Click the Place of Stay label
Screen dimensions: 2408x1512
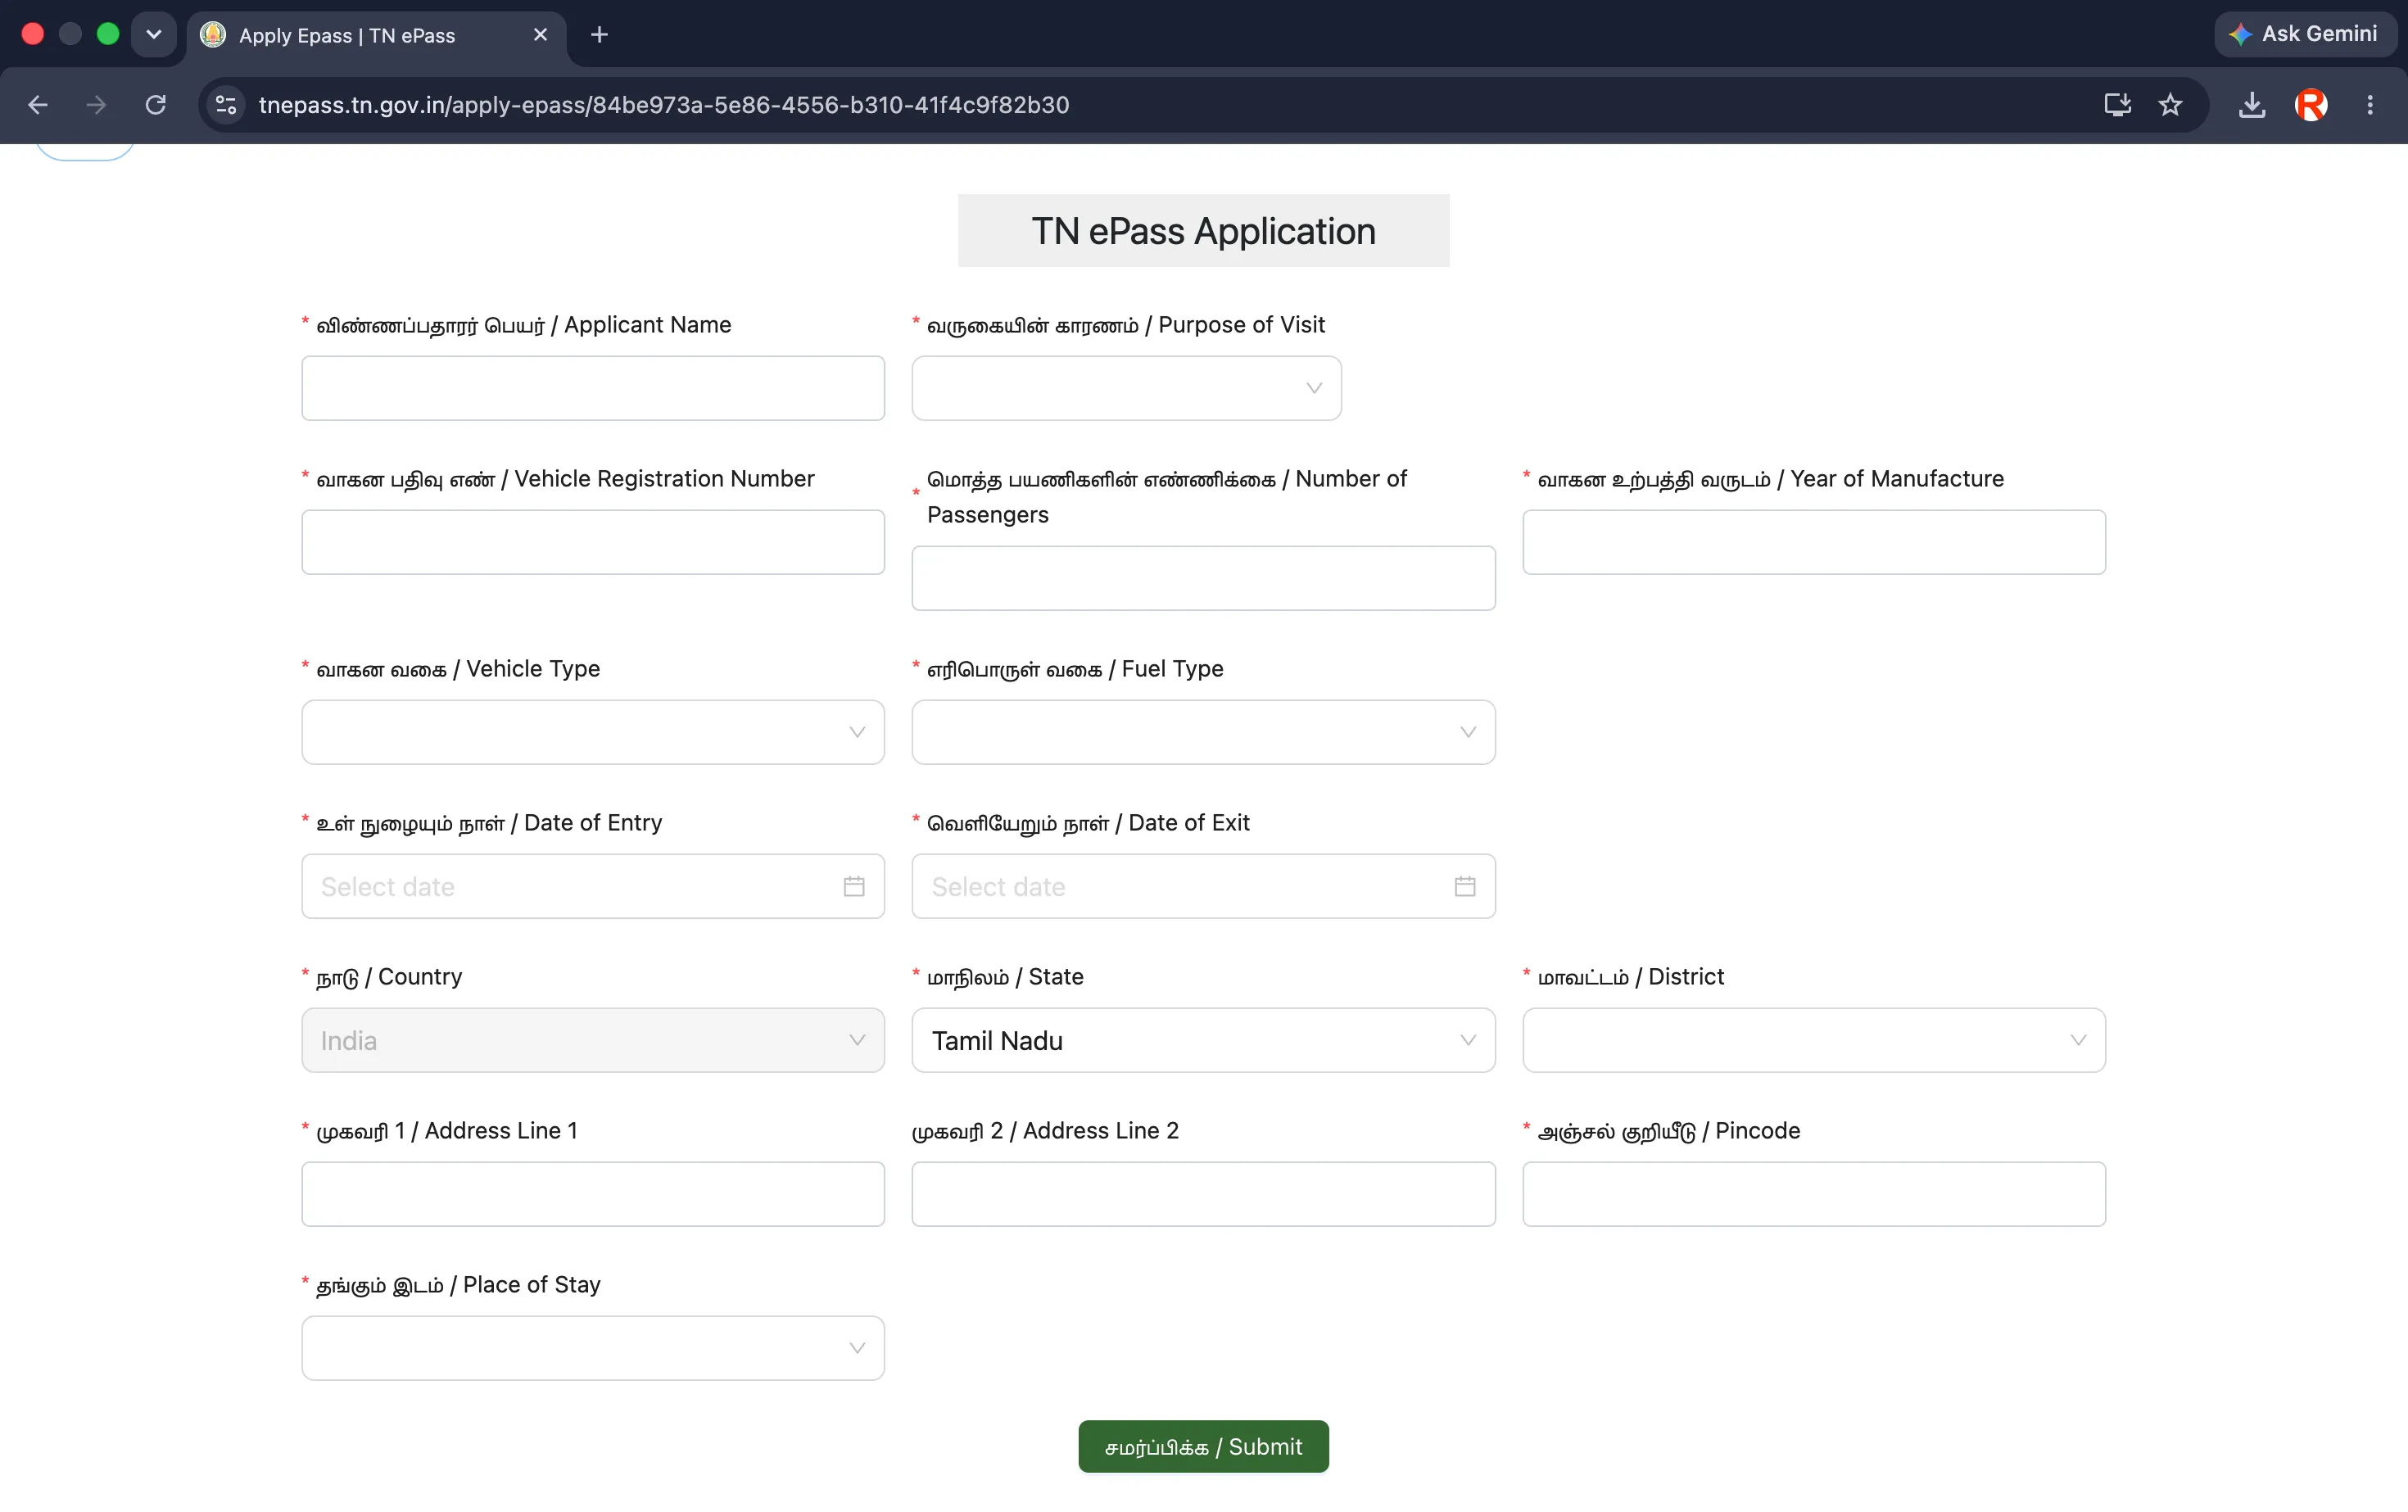(458, 1285)
